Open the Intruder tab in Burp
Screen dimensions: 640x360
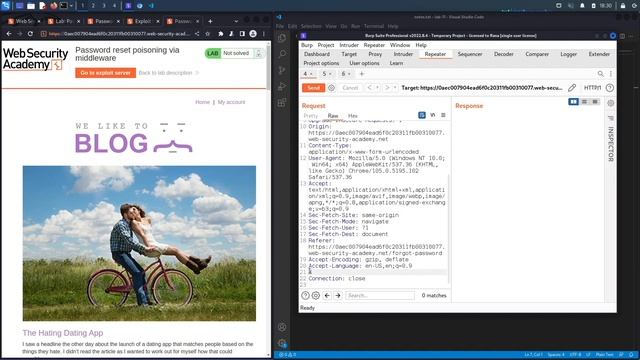click(x=403, y=54)
